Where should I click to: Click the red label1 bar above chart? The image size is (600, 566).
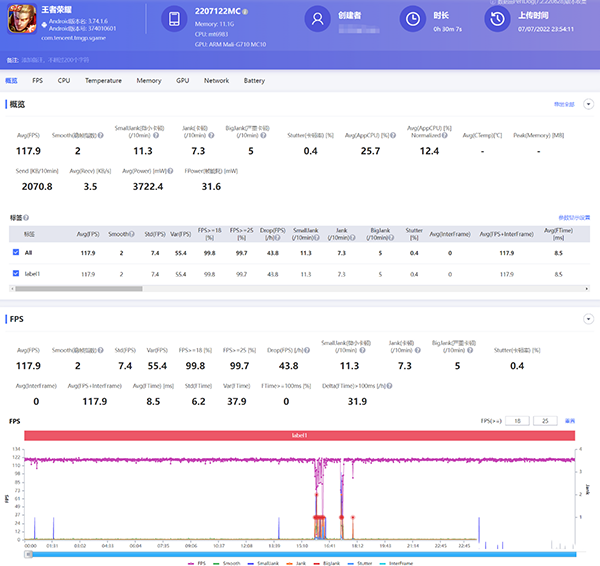[300, 435]
